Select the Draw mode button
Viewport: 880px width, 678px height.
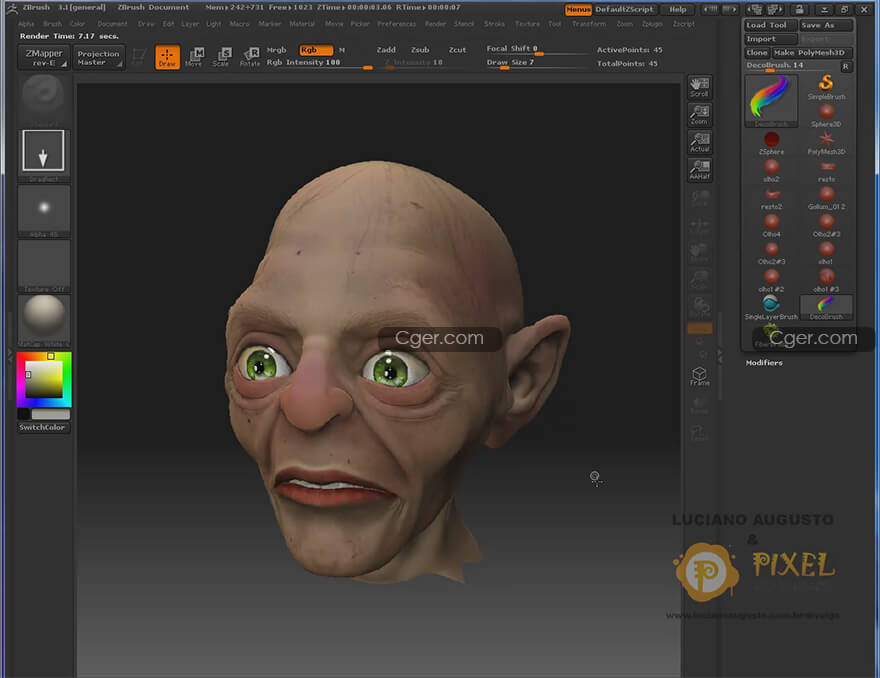[x=167, y=57]
